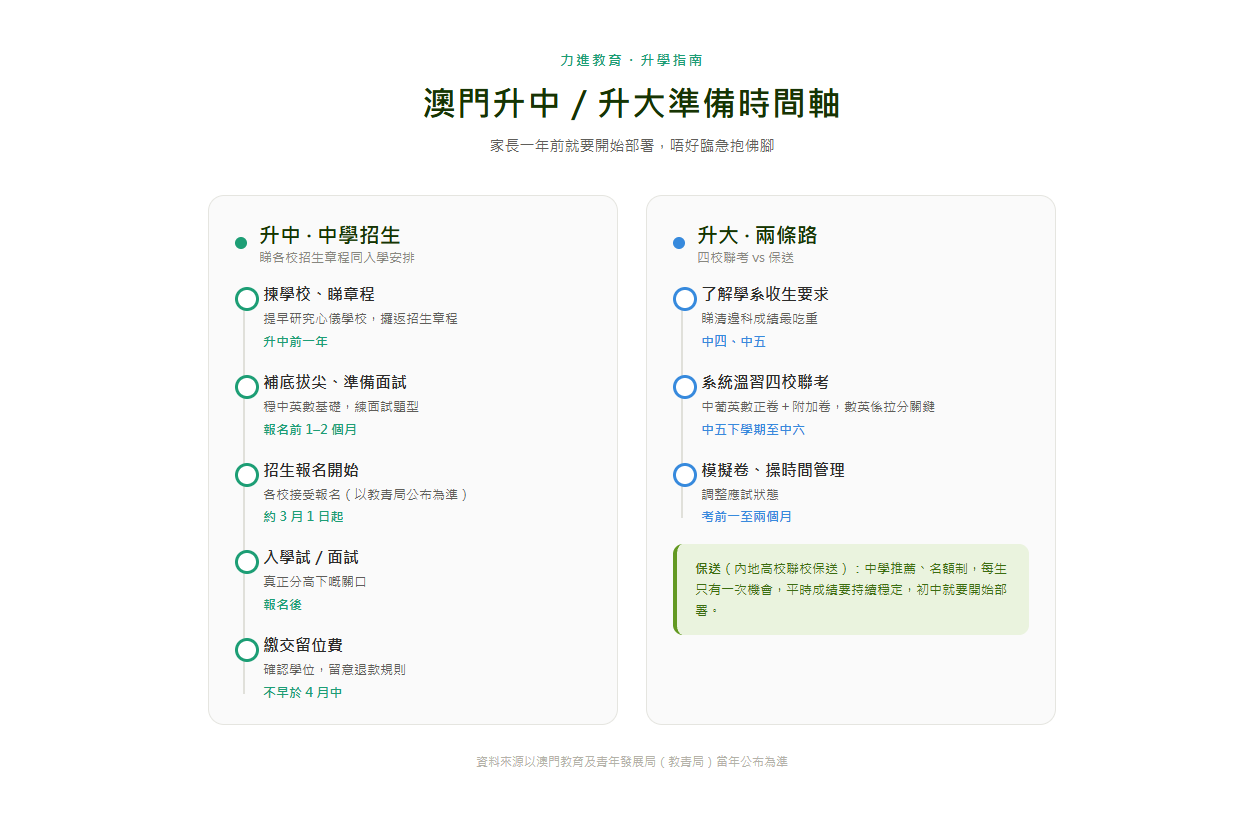Click green time label 報名前 1–2 個月

click(x=310, y=430)
